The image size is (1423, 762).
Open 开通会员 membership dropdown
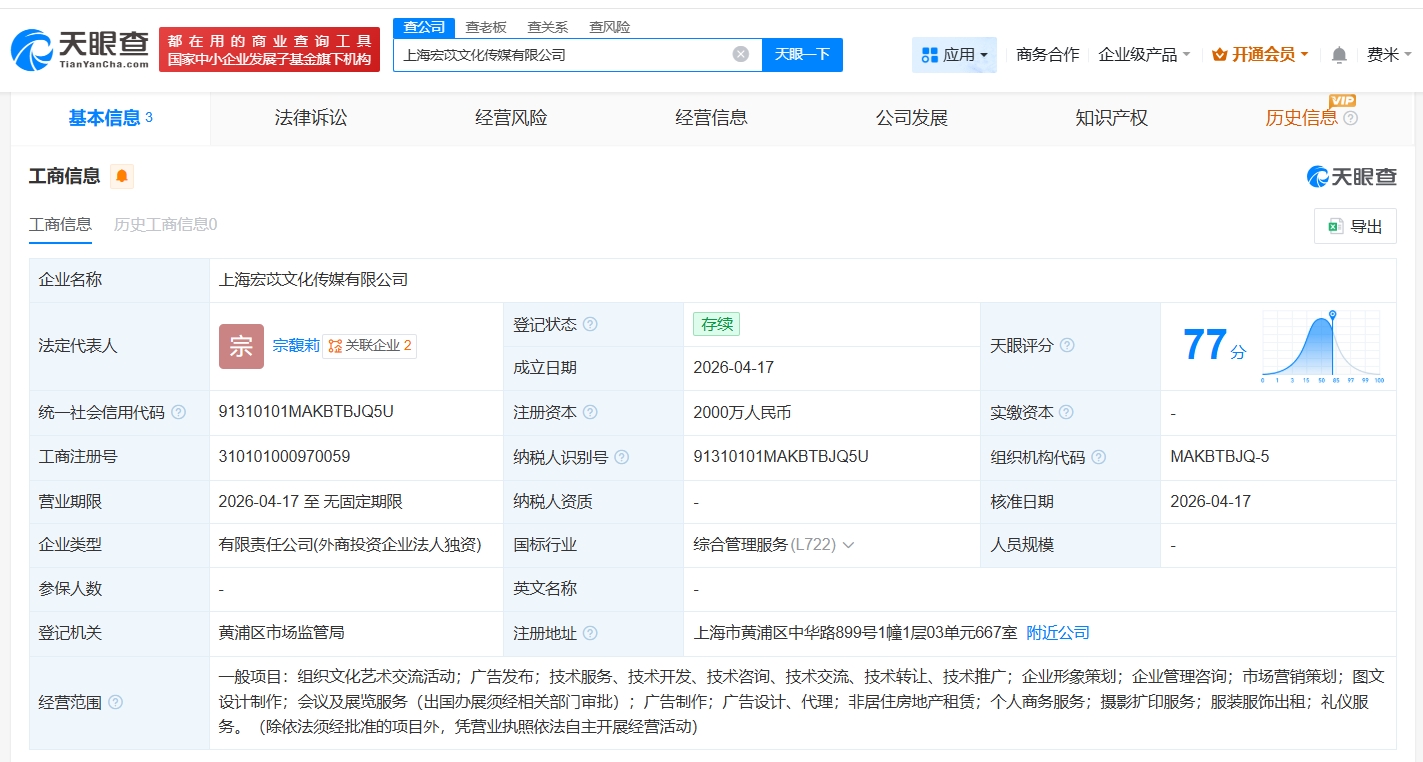coord(1259,55)
